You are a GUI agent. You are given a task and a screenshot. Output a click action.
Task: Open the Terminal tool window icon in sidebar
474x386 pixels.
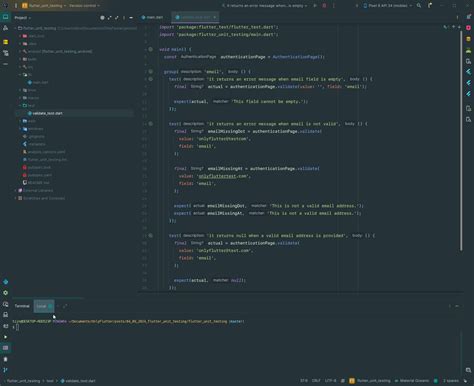(x=6, y=348)
